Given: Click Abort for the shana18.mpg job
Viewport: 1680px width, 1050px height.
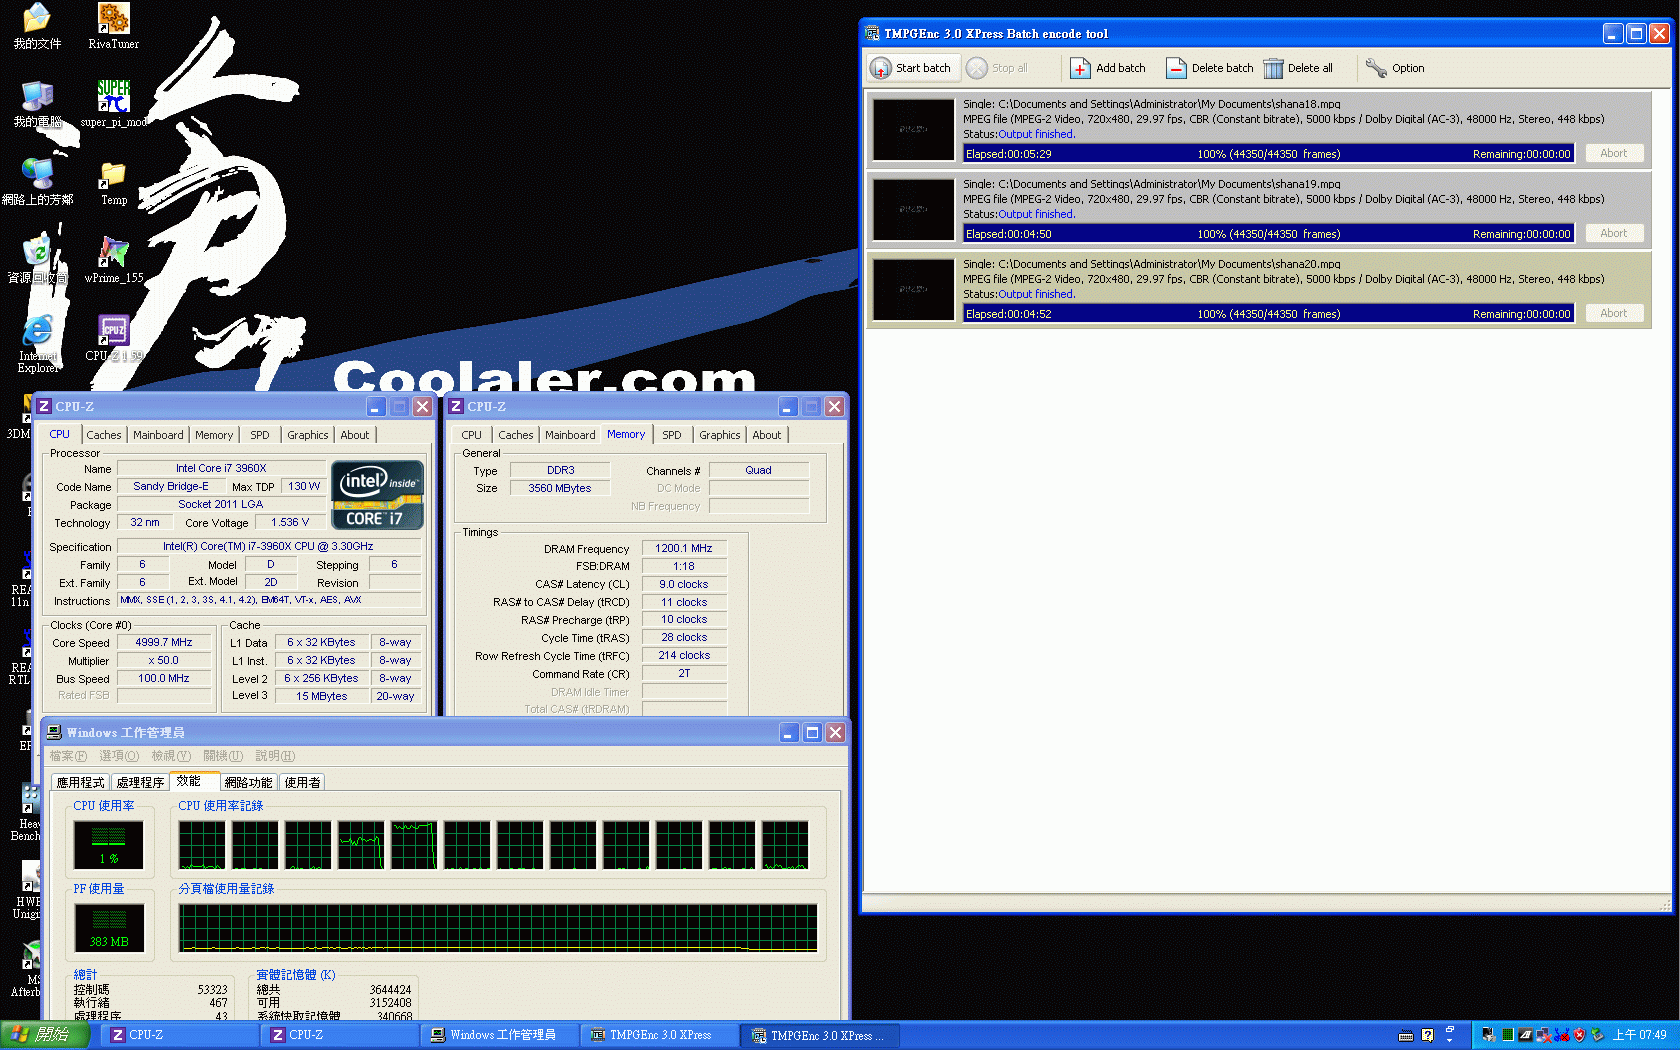Looking at the screenshot, I should [1614, 153].
